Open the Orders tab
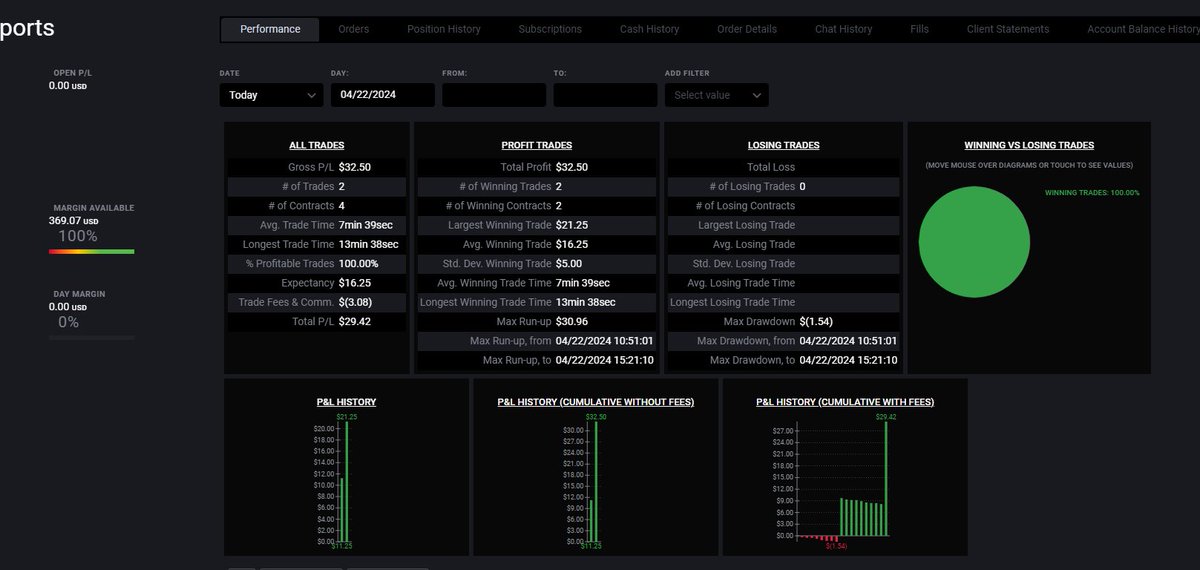This screenshot has width=1200, height=570. pyautogui.click(x=353, y=29)
